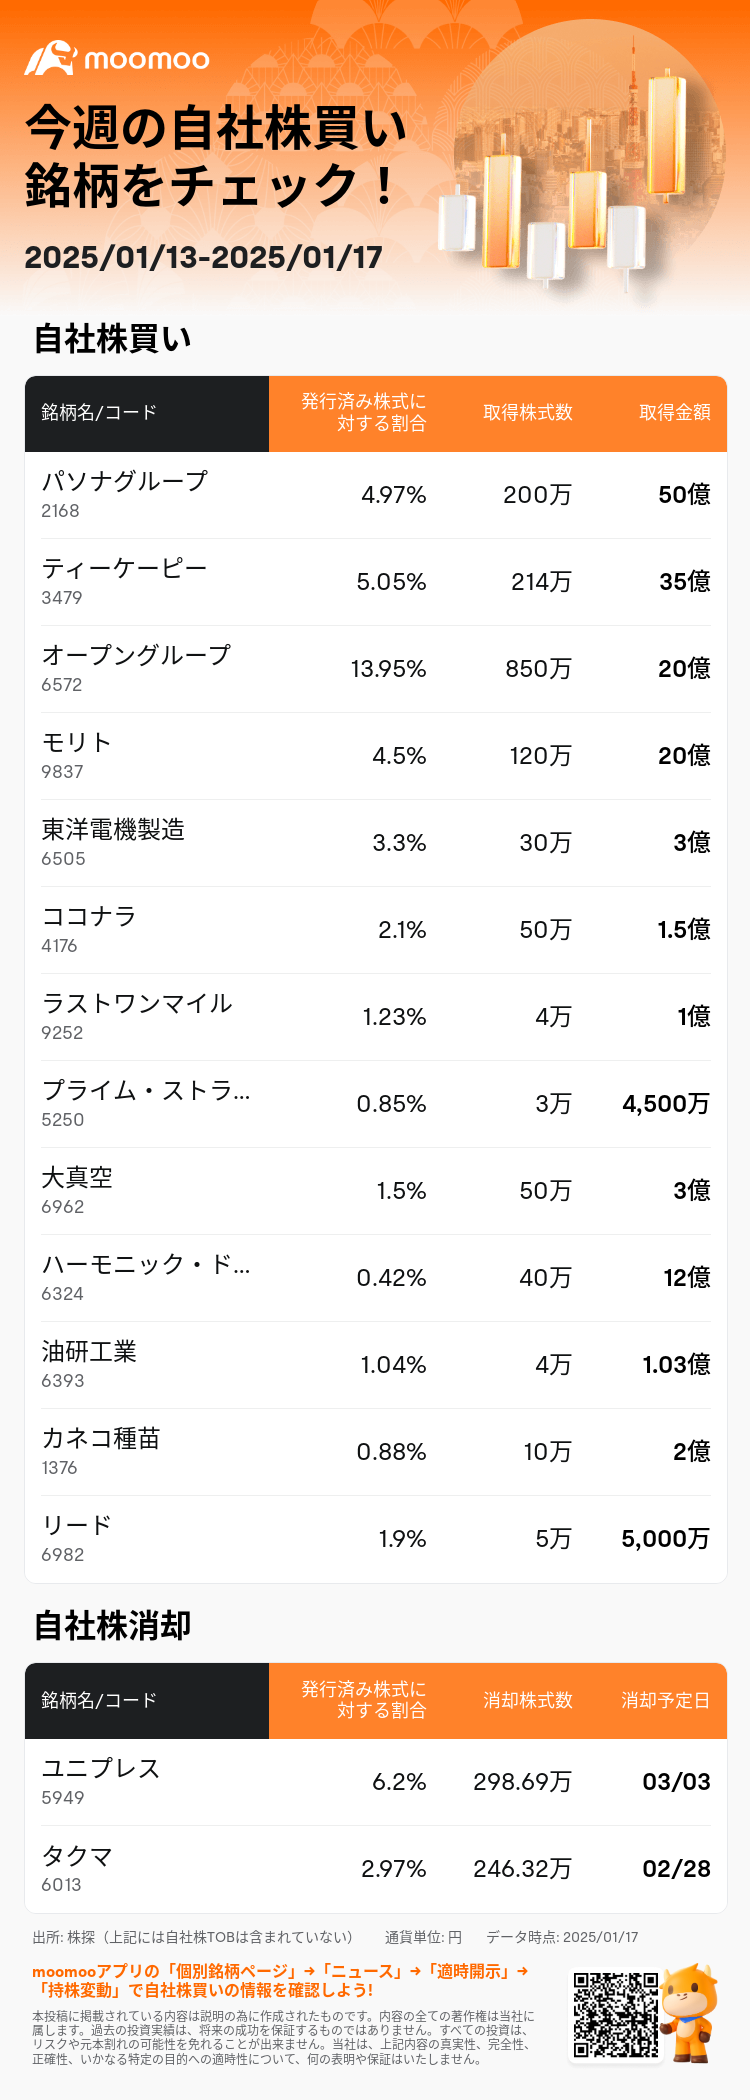Viewport: 750px width, 2100px height.
Task: Open the ティーケーピー 3479 row
Action: pyautogui.click(x=376, y=582)
